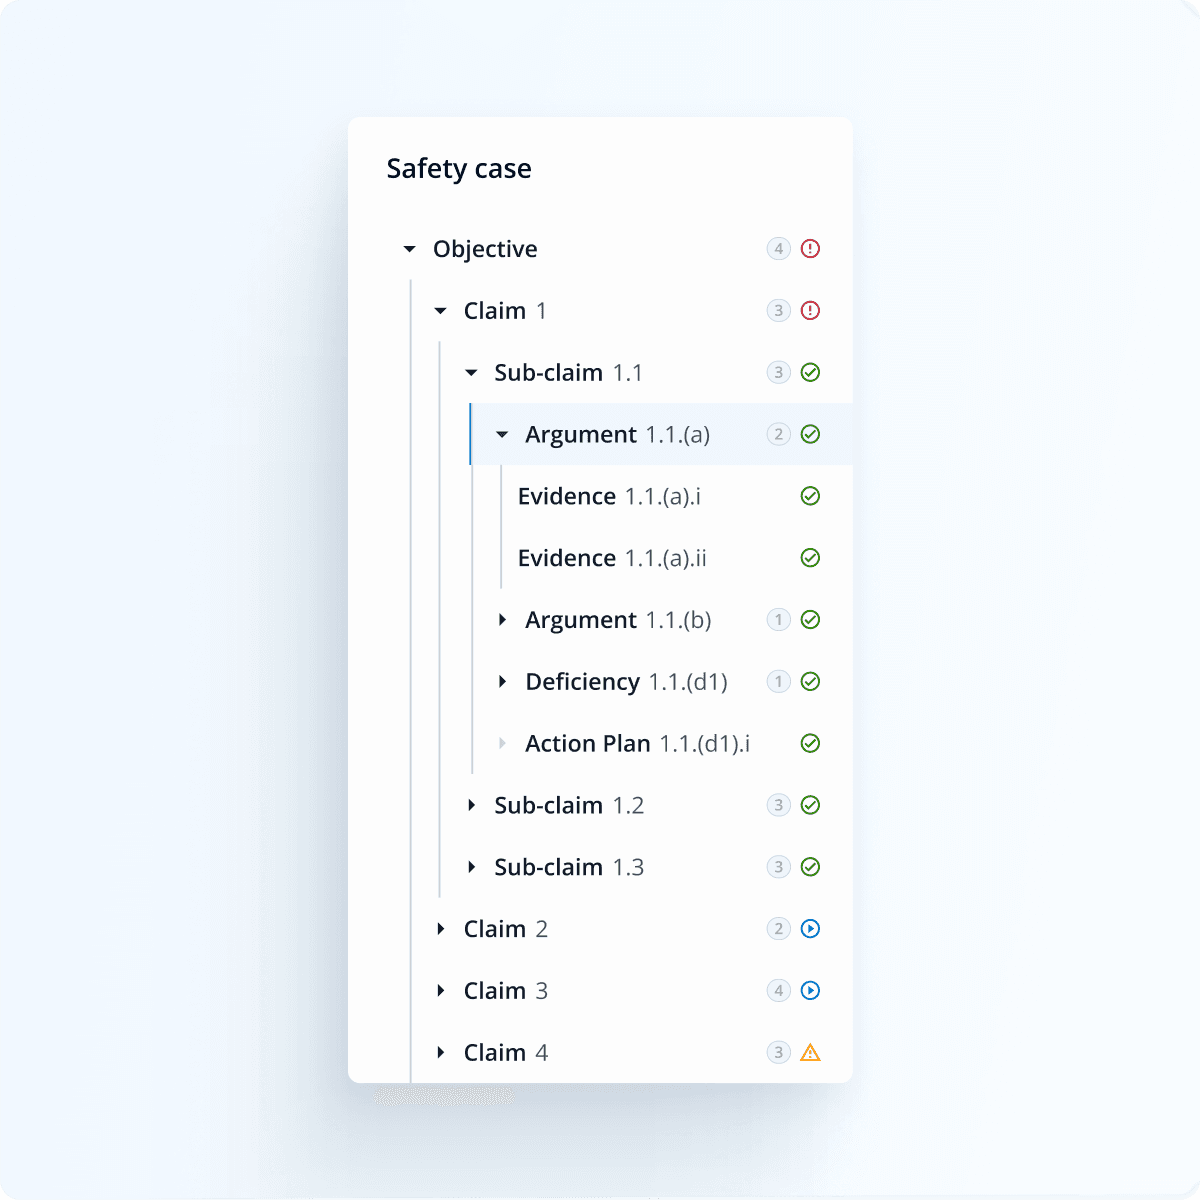This screenshot has height=1200, width=1200.
Task: Expand Argument 1.1.(b) node
Action: [503, 620]
